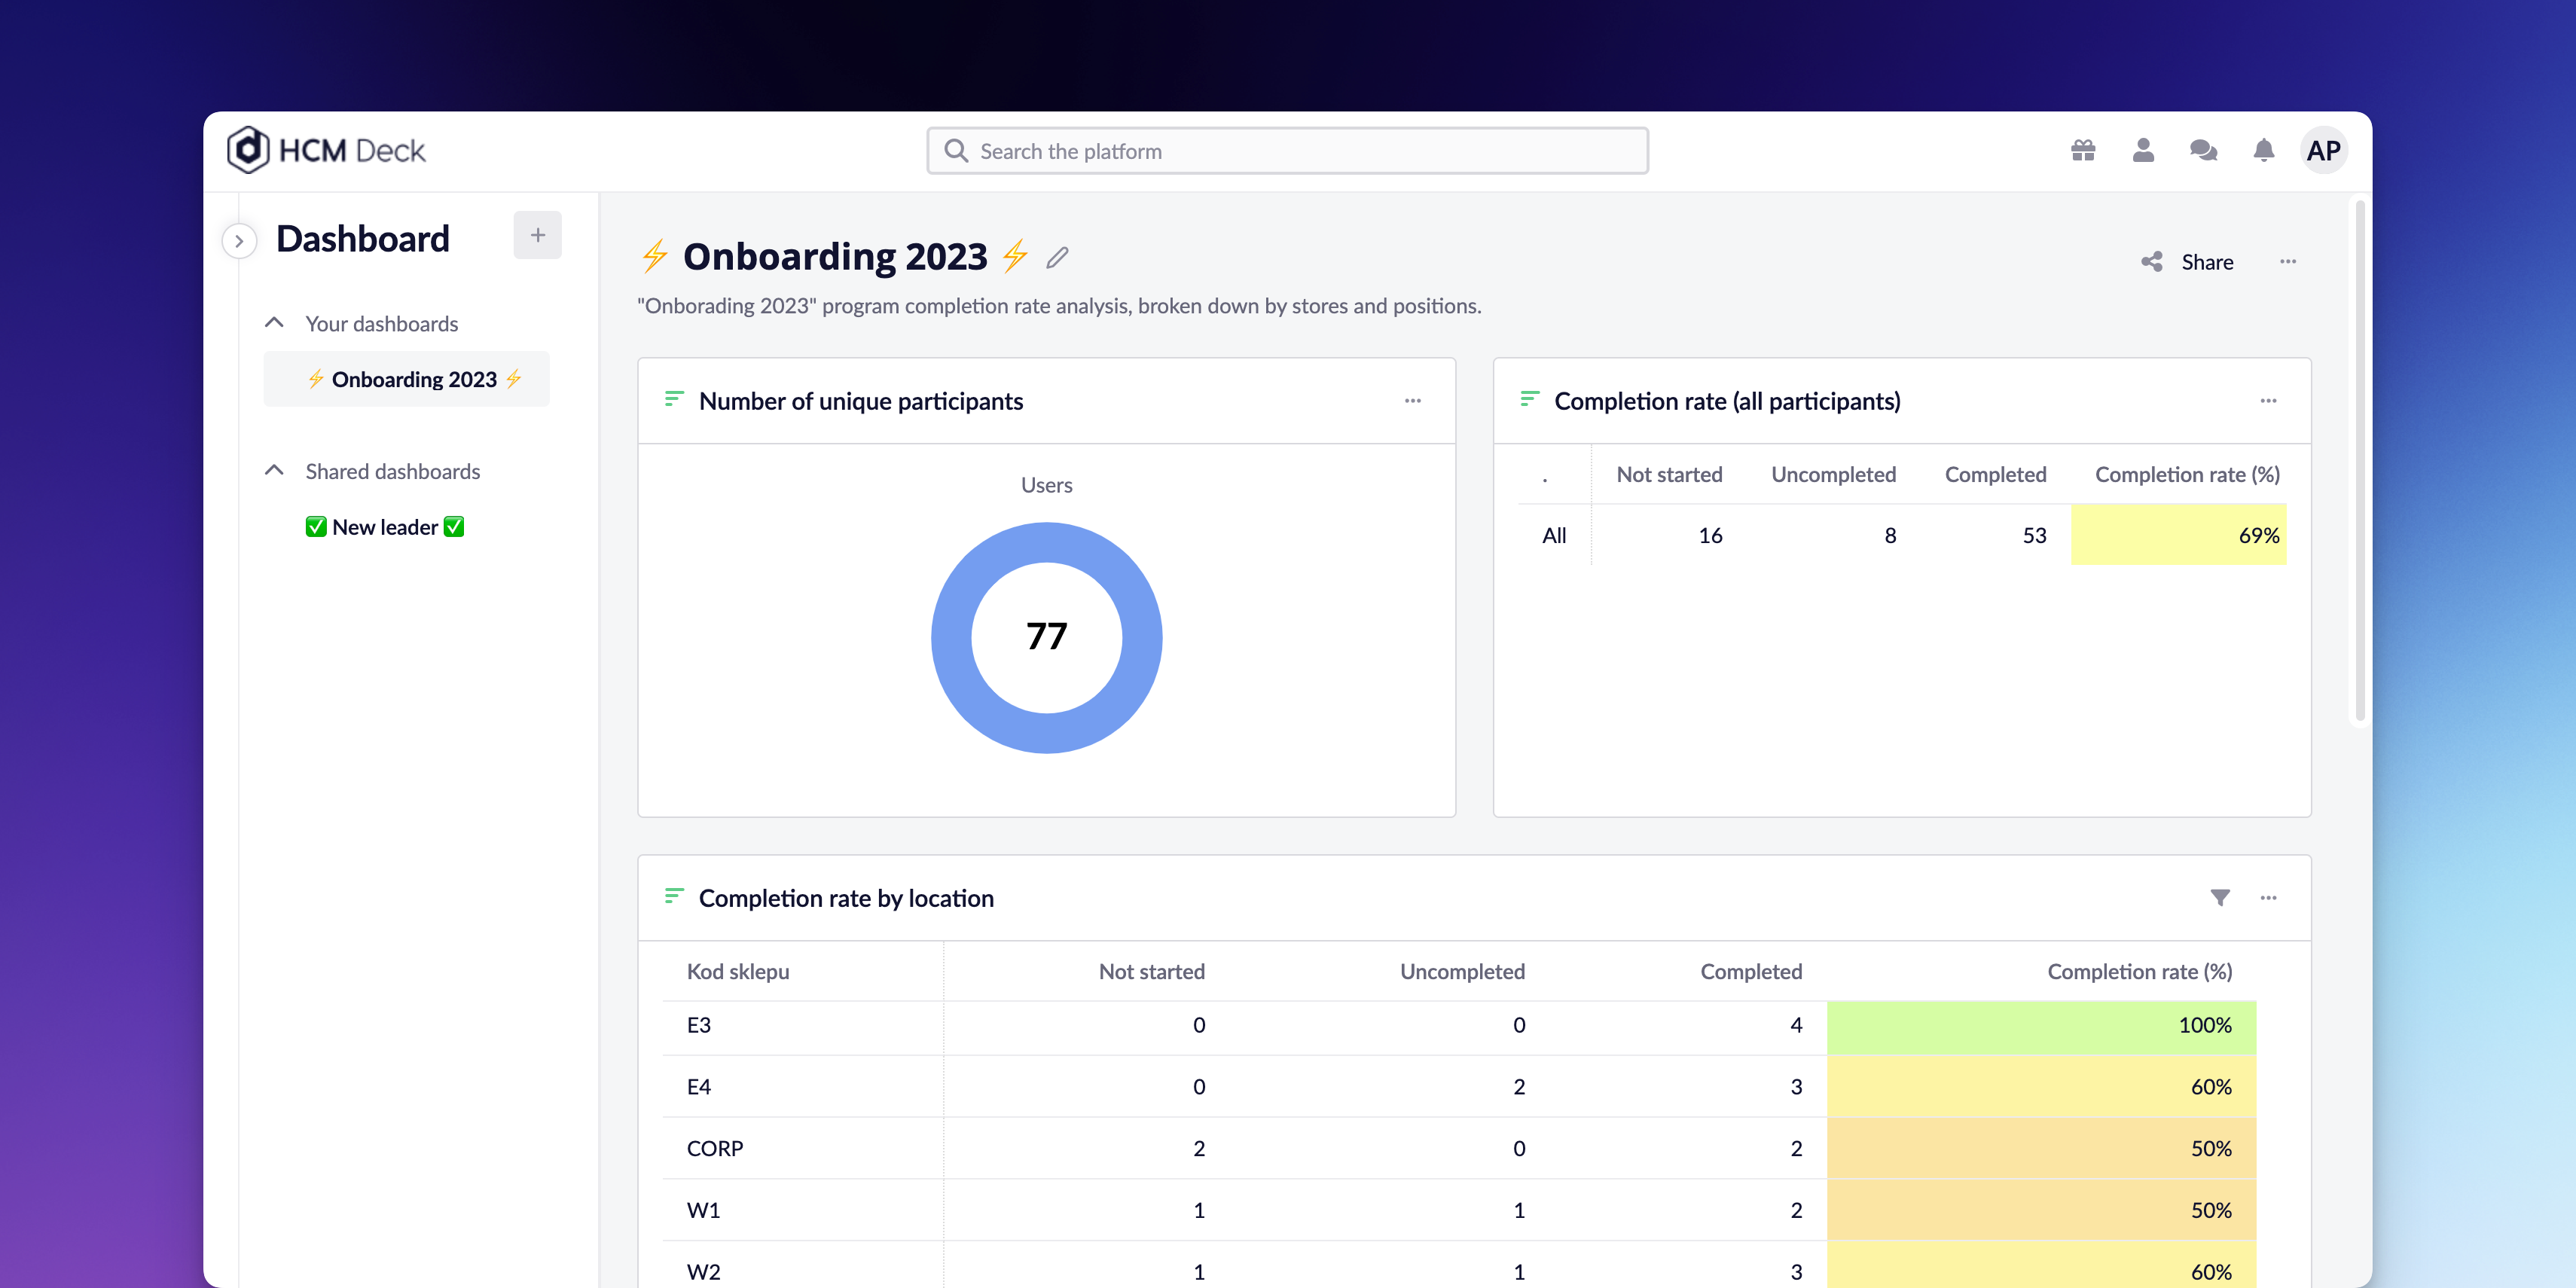This screenshot has height=1288, width=2576.
Task: Open Completion rate (all participants) options
Action: 2268,401
